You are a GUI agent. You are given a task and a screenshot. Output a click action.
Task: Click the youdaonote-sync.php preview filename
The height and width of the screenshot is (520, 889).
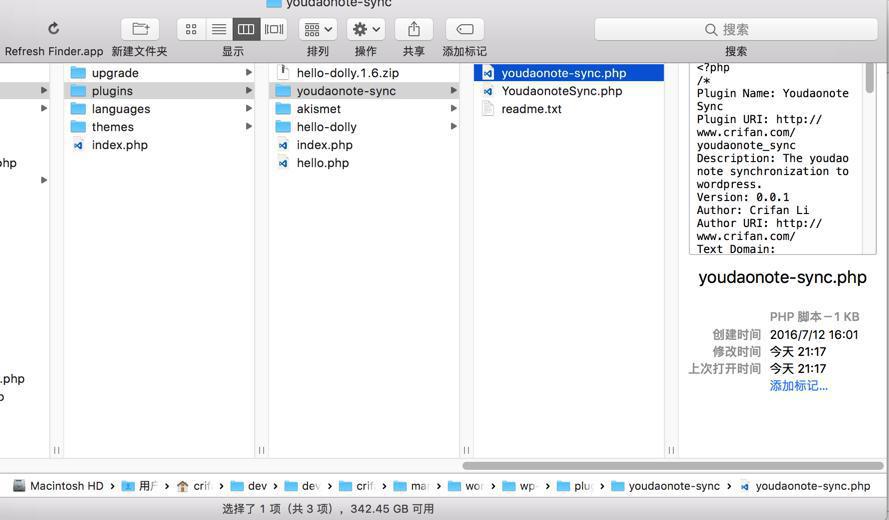[782, 277]
